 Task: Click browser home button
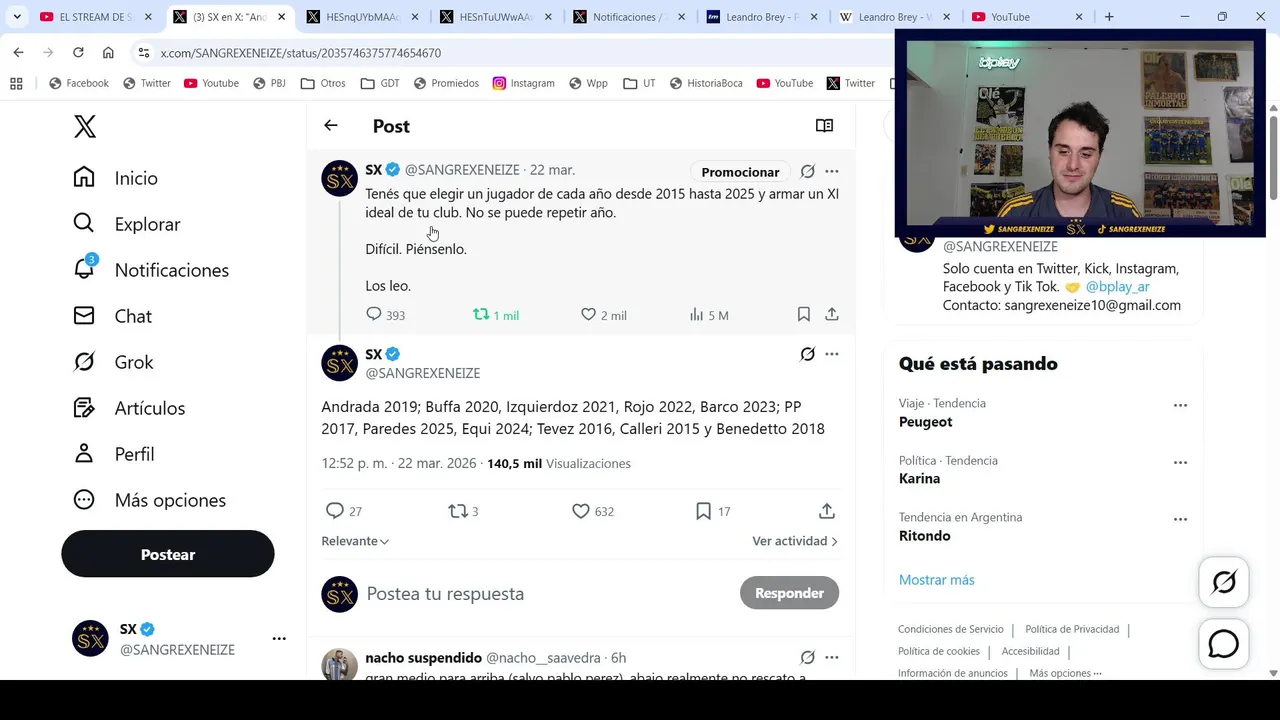point(108,52)
